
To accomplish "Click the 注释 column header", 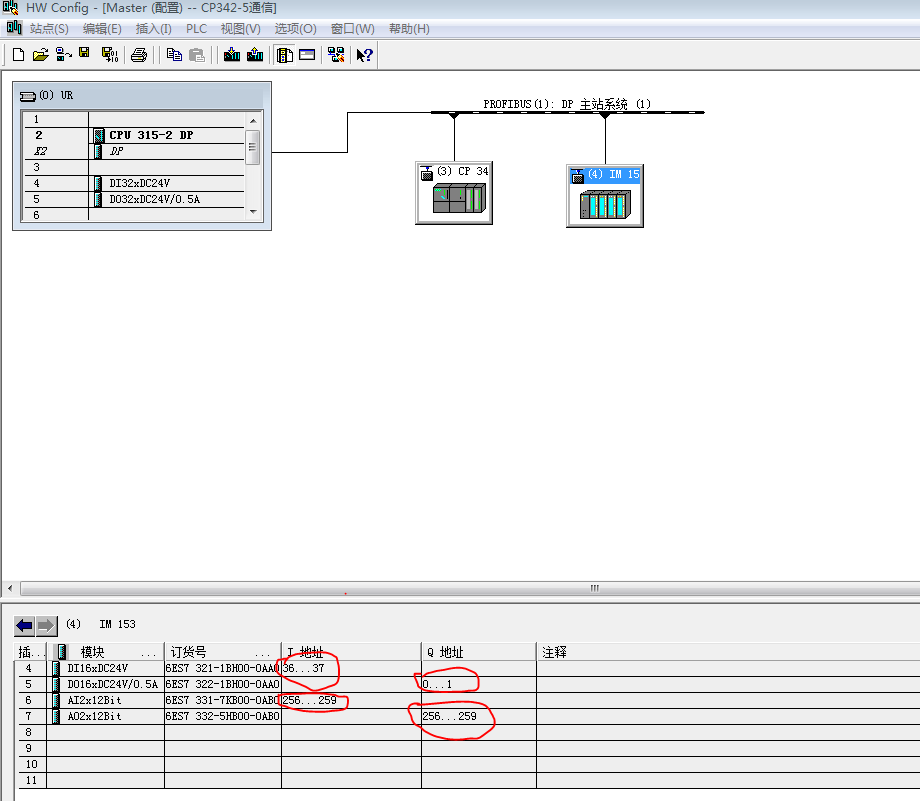I will 728,652.
